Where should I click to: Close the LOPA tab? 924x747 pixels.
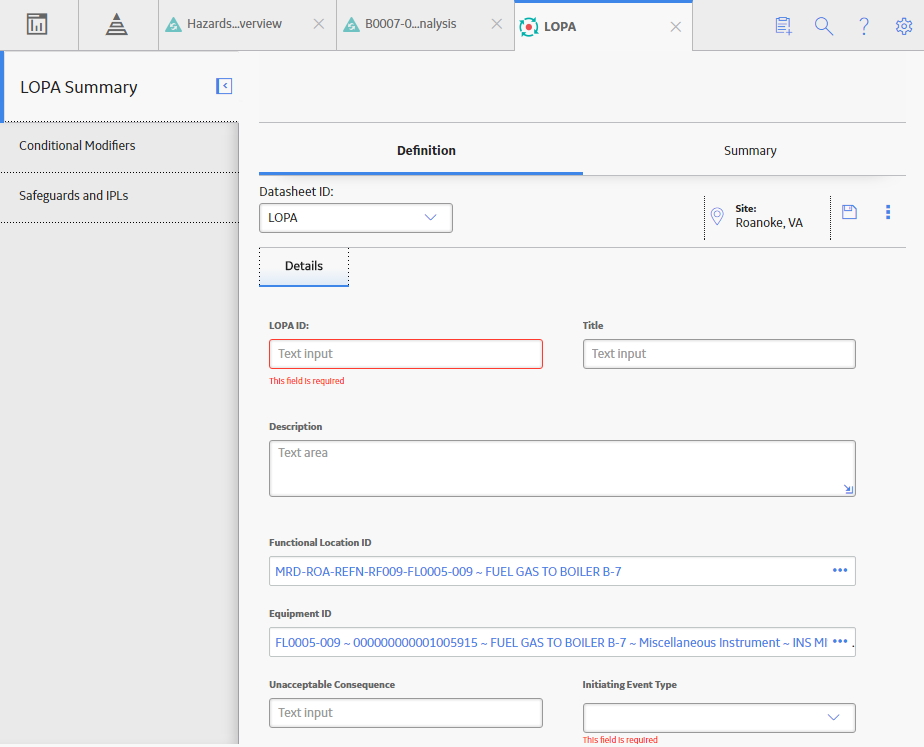click(x=676, y=27)
